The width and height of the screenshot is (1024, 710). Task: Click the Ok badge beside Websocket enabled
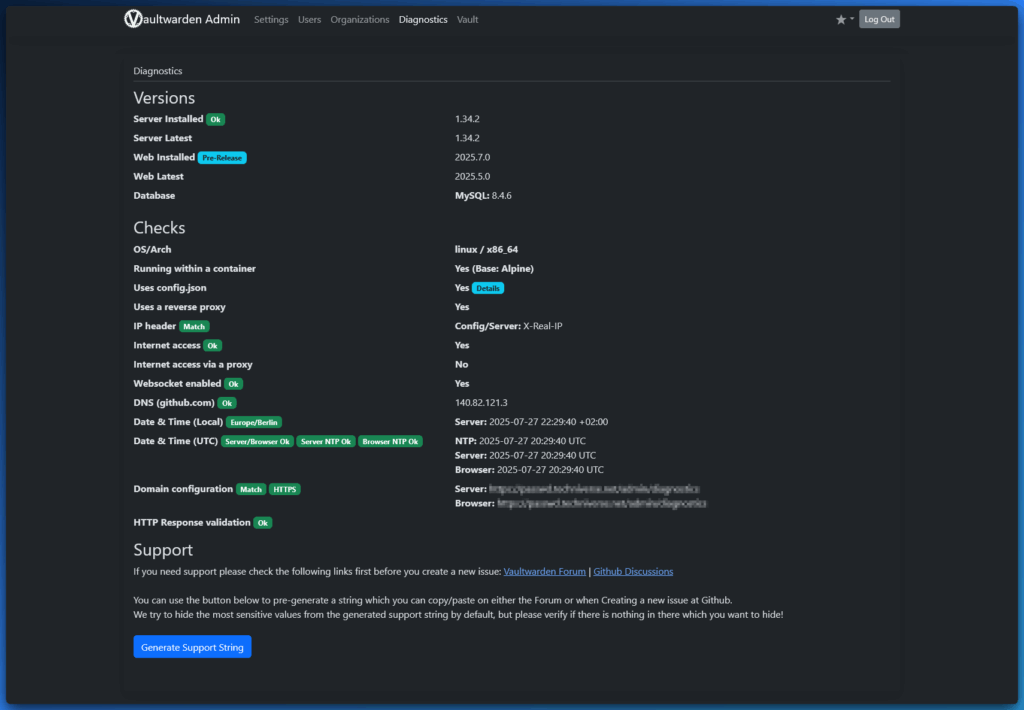(x=233, y=384)
